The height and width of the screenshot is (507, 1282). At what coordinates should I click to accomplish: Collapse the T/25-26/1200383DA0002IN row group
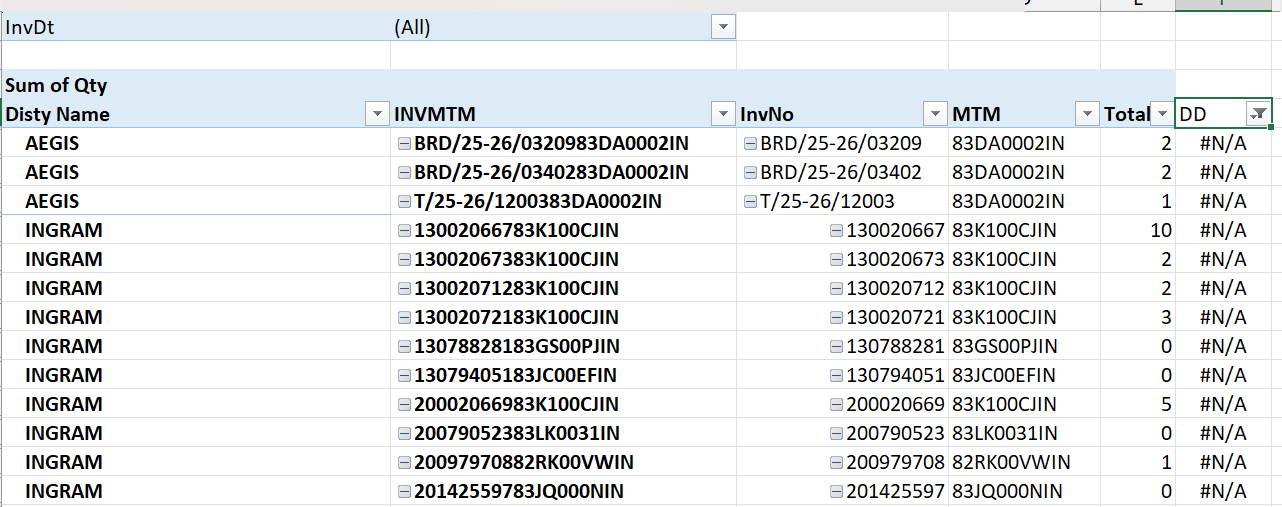(x=404, y=202)
